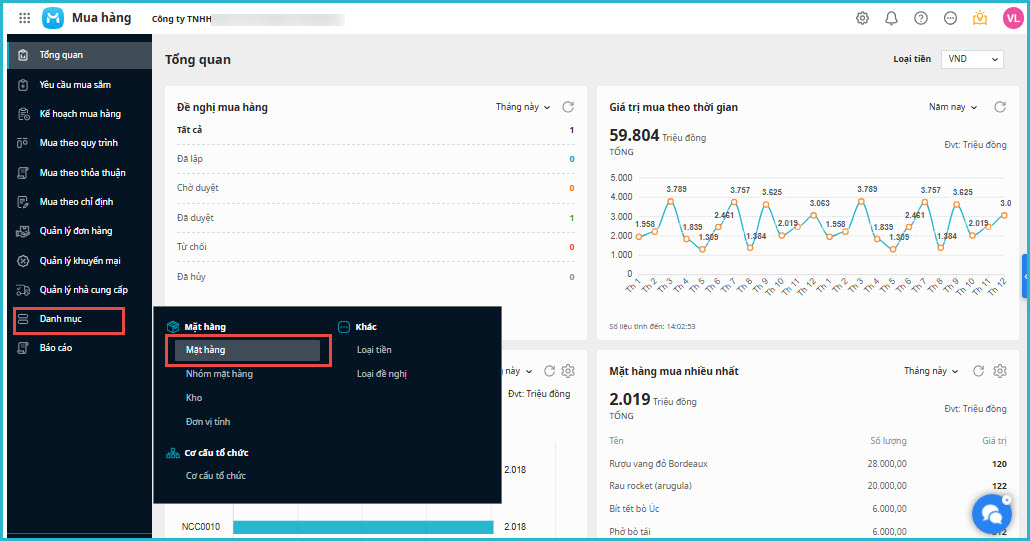This screenshot has width=1030, height=541.
Task: Refresh the Đề nghị mua hàng widget
Action: click(x=568, y=107)
